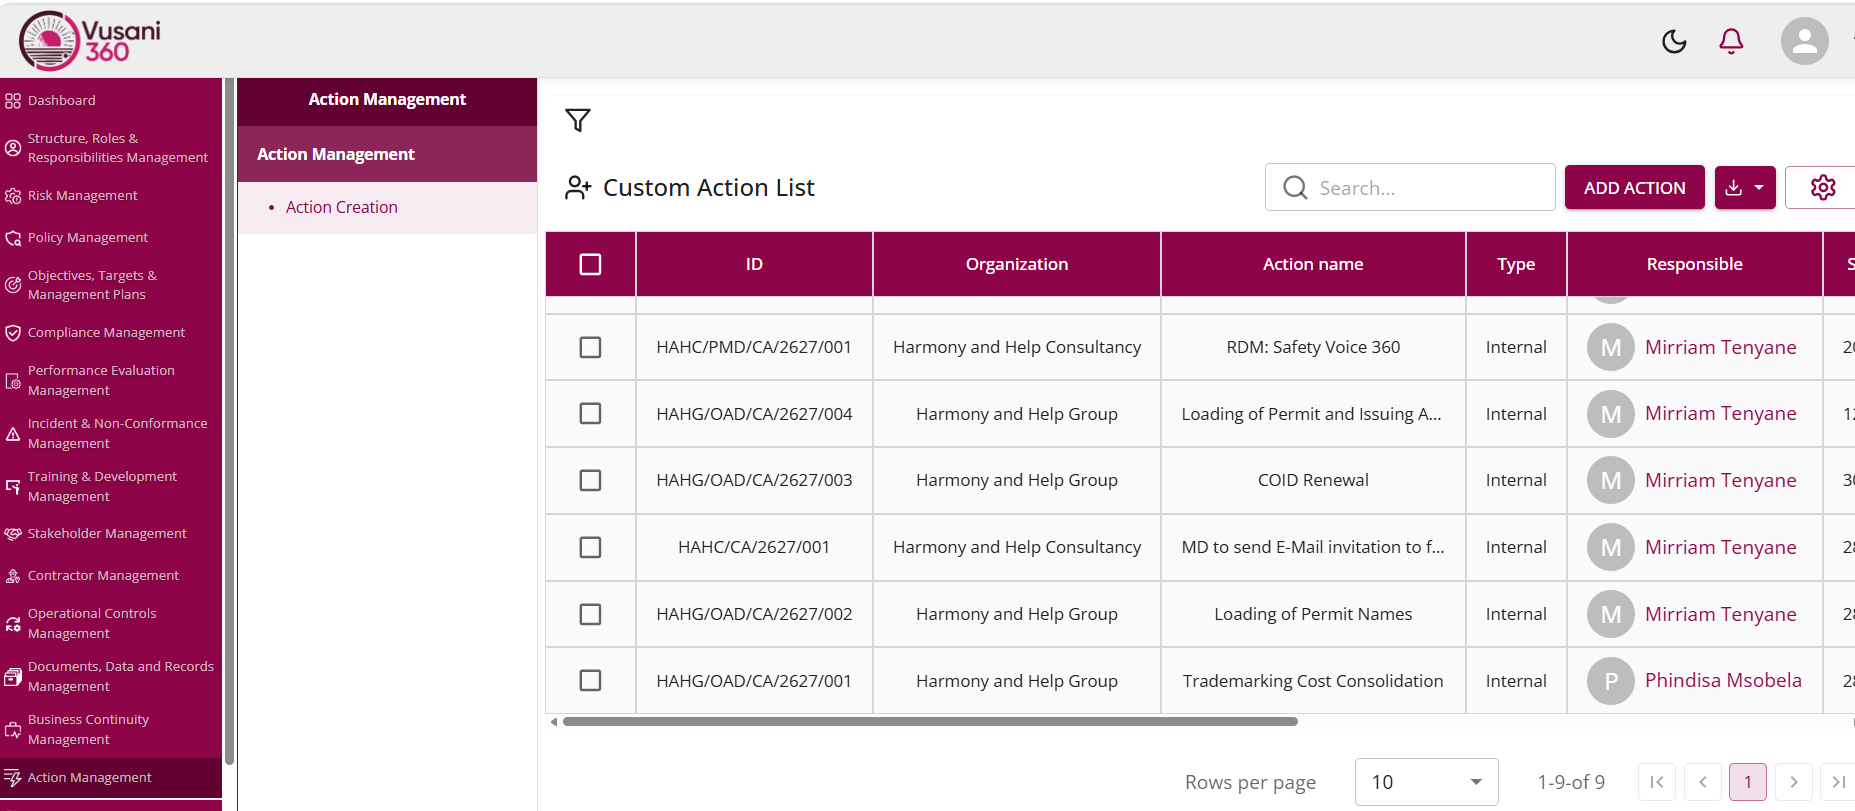The height and width of the screenshot is (811, 1855).
Task: Click Phindisa Msobela's avatar circle
Action: (x=1610, y=681)
